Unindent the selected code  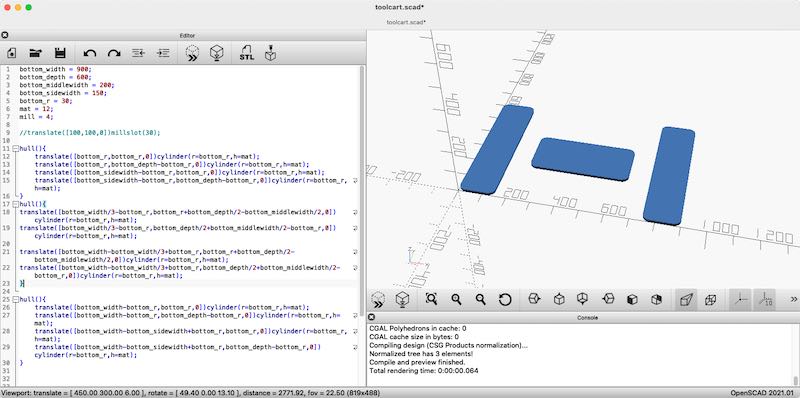138,53
